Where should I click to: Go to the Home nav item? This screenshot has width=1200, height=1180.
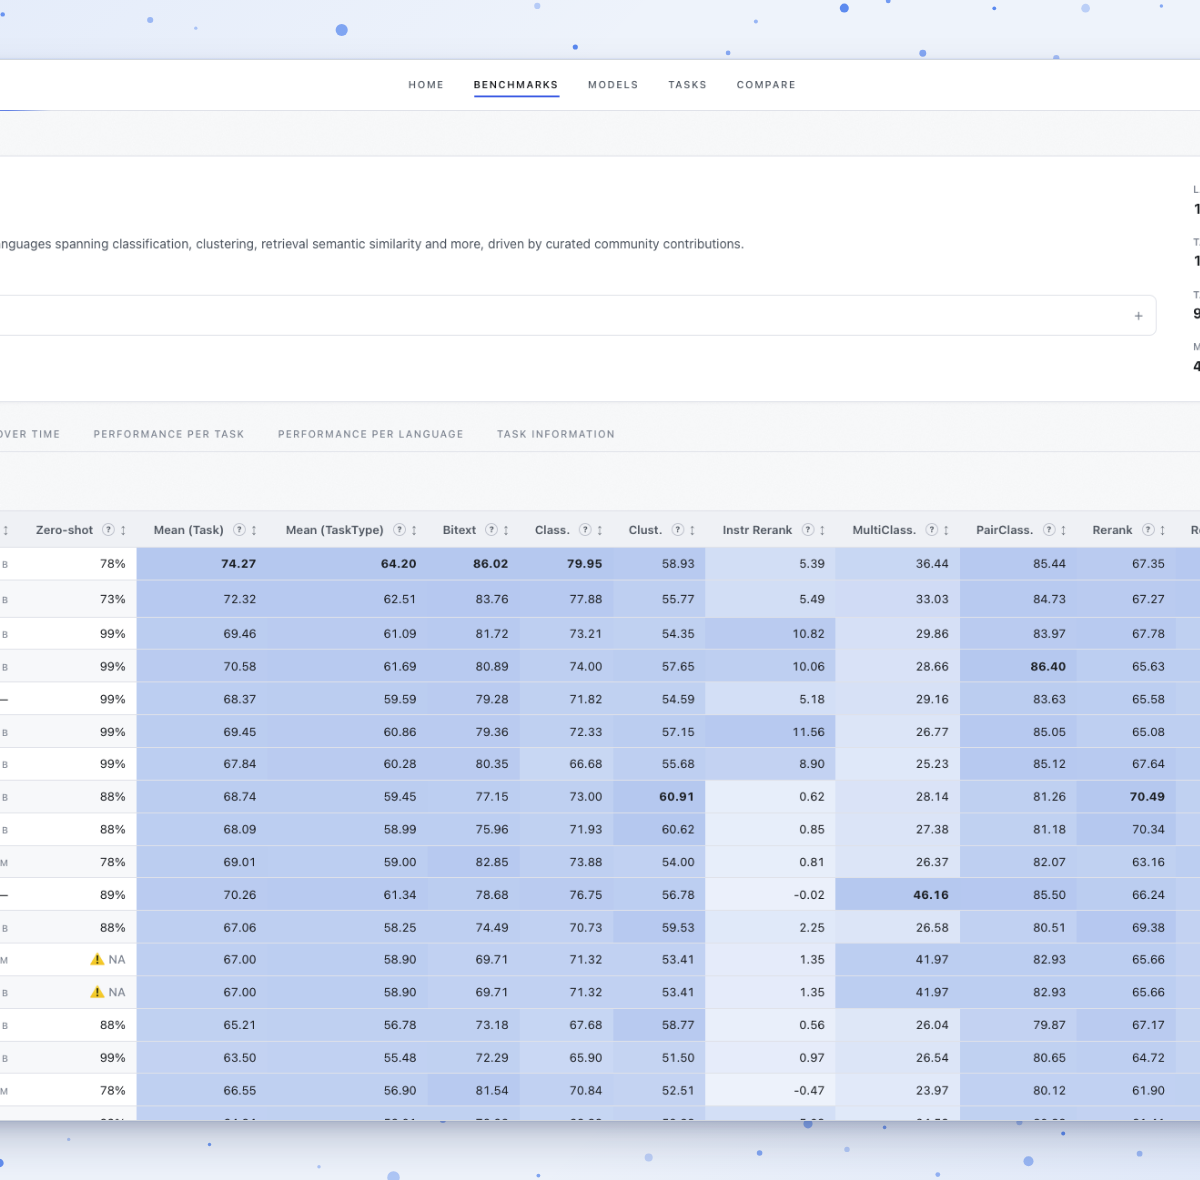[426, 85]
